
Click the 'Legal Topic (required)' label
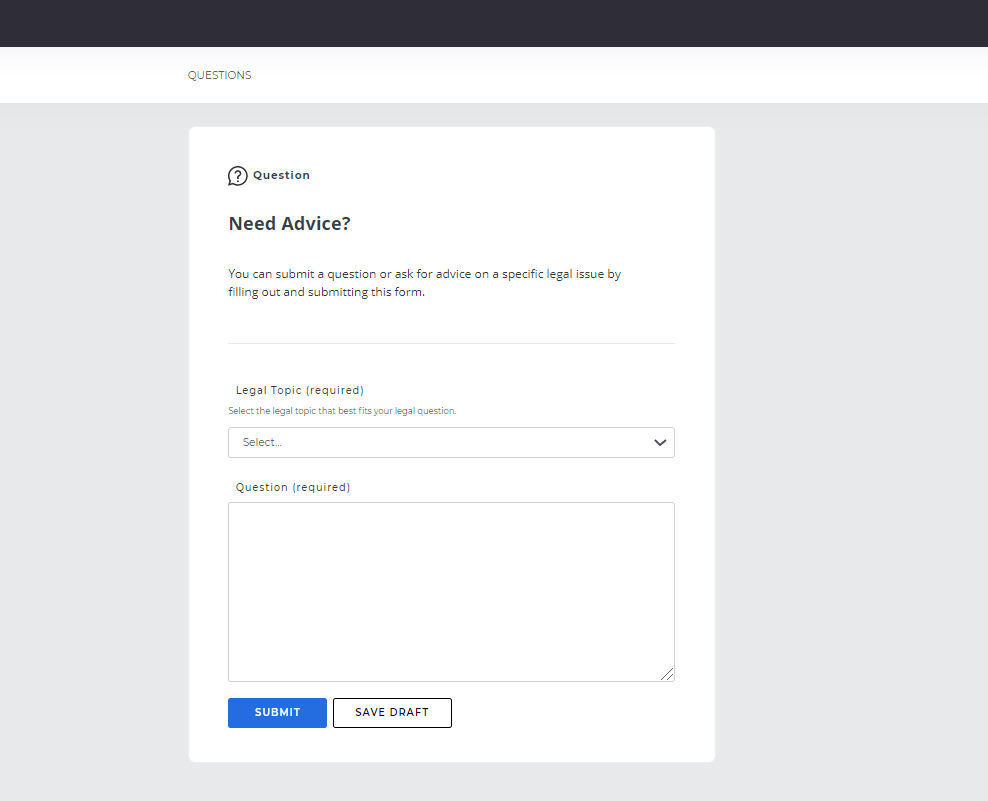pyautogui.click(x=300, y=390)
